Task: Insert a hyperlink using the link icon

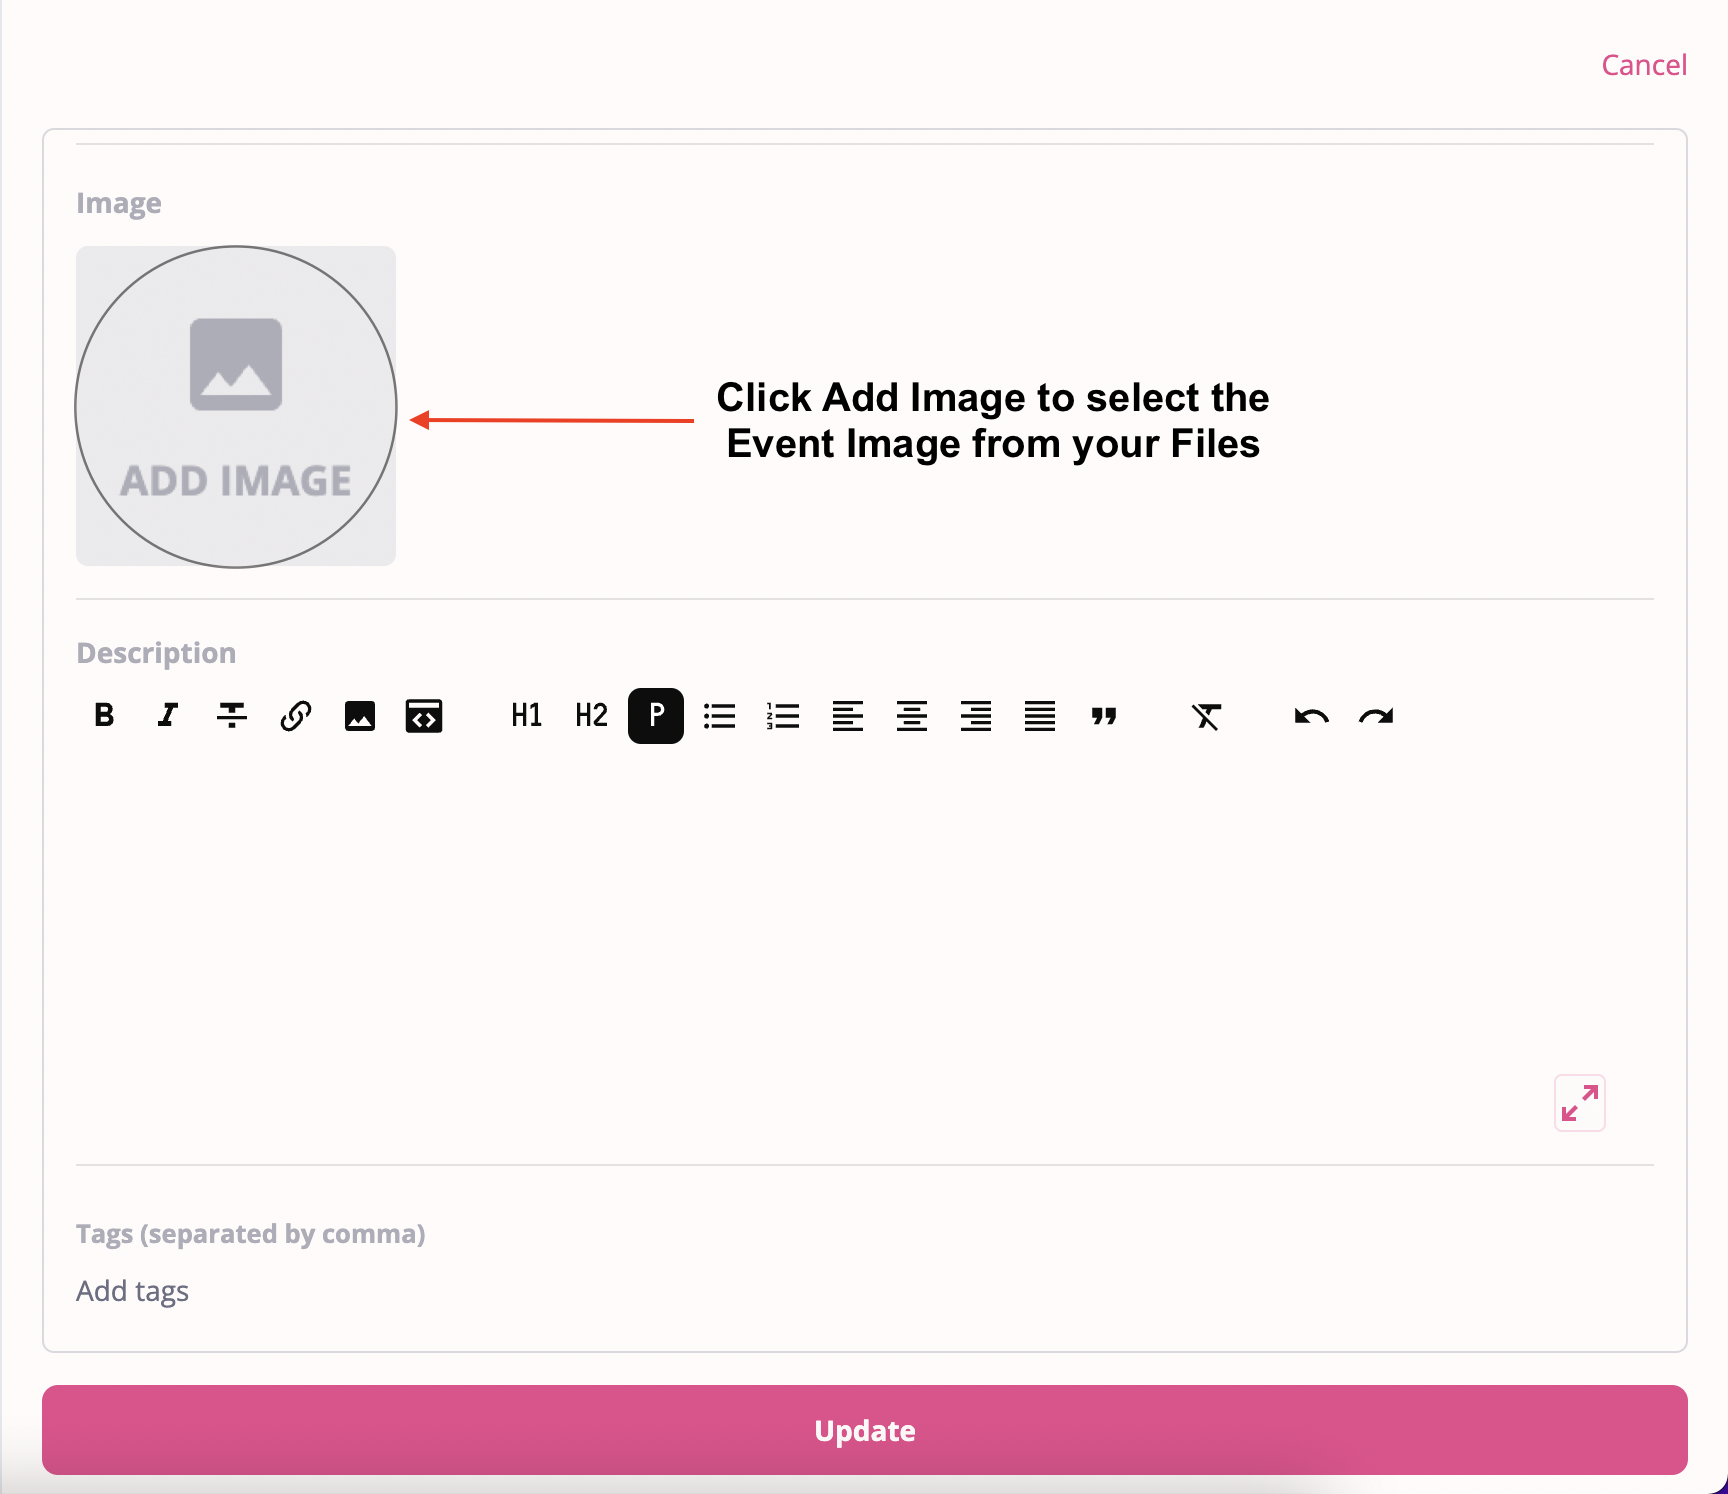Action: (295, 716)
